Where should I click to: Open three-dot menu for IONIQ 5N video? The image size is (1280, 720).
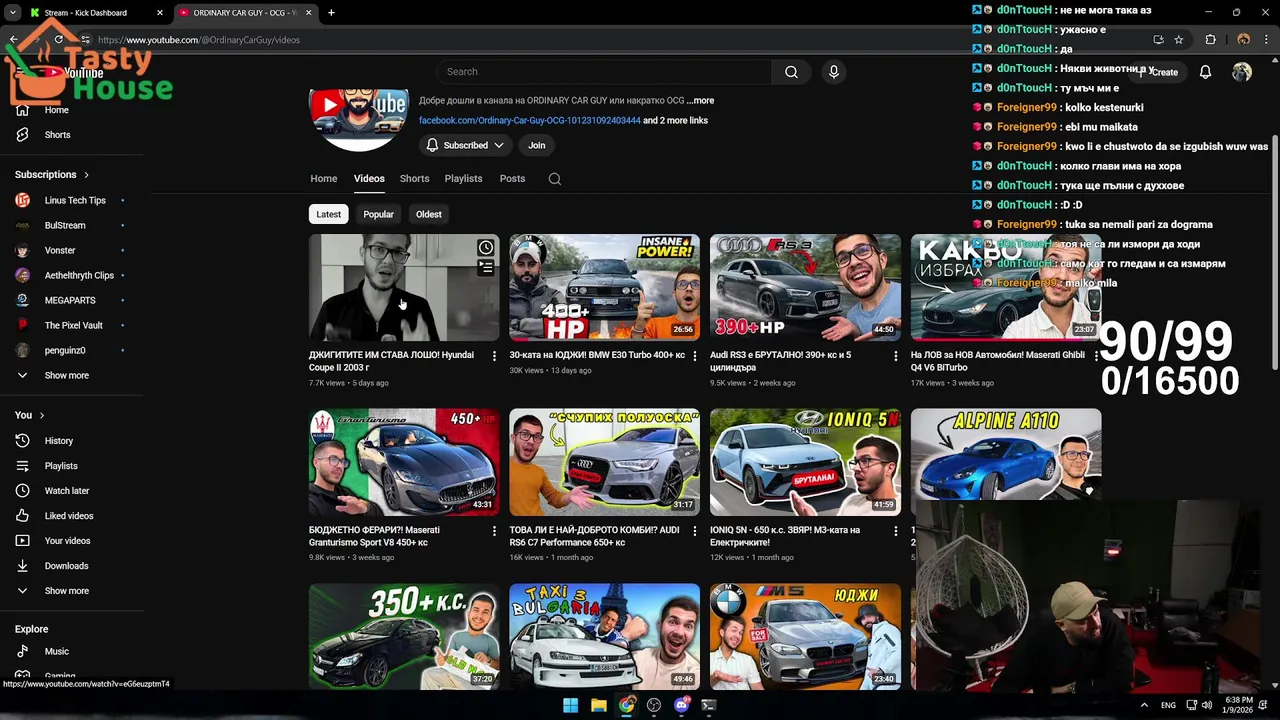click(895, 531)
